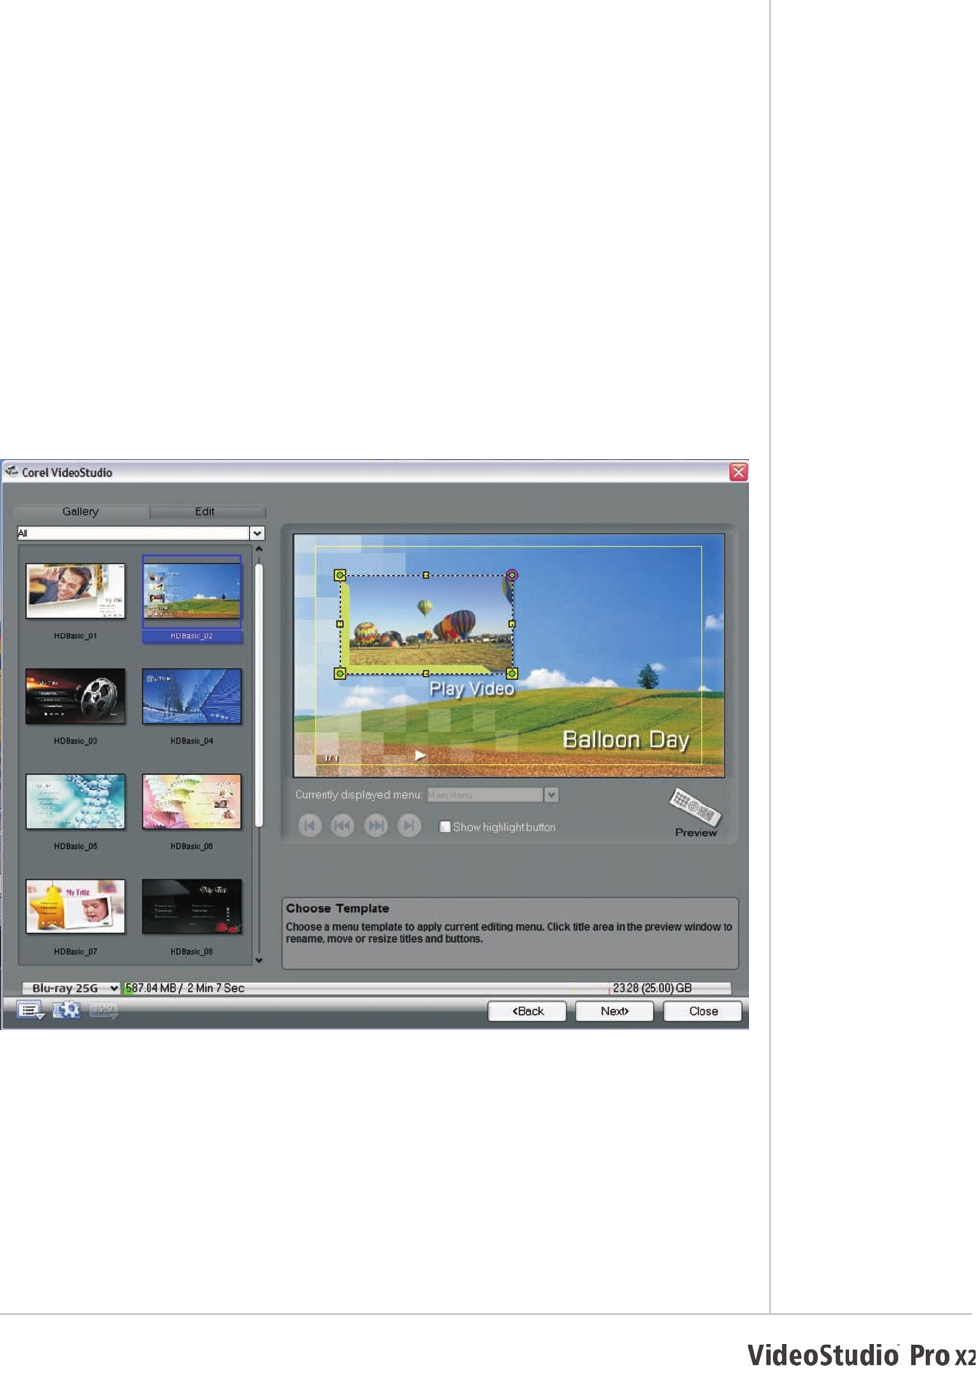Click the template gallery scroll up arrow
Image resolution: width=980 pixels, height=1375 pixels.
259,549
